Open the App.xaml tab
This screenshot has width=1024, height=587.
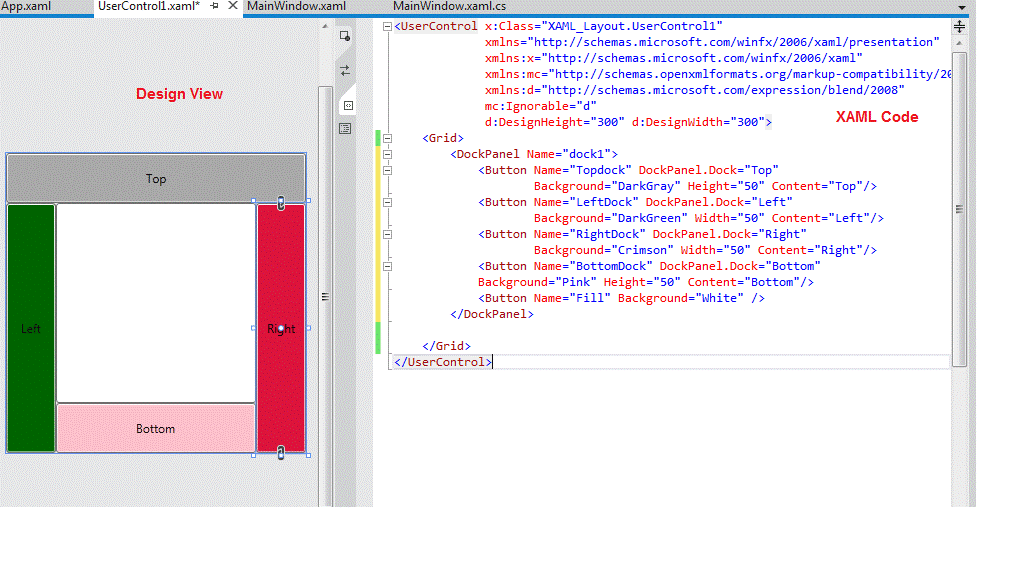point(28,5)
